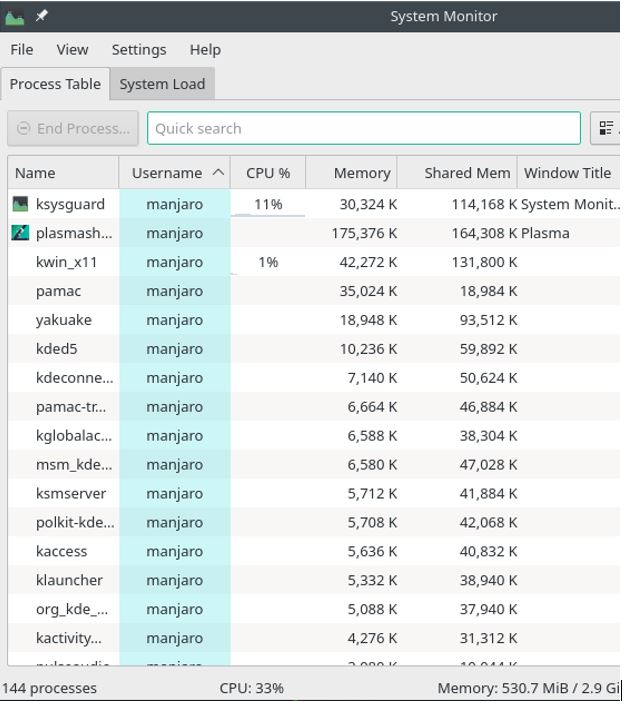
Task: Open the process filter view icon button
Action: [606, 128]
